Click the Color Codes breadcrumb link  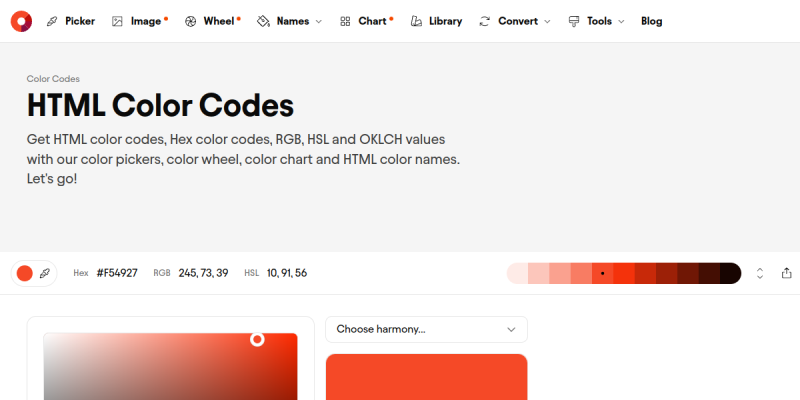[x=53, y=79]
